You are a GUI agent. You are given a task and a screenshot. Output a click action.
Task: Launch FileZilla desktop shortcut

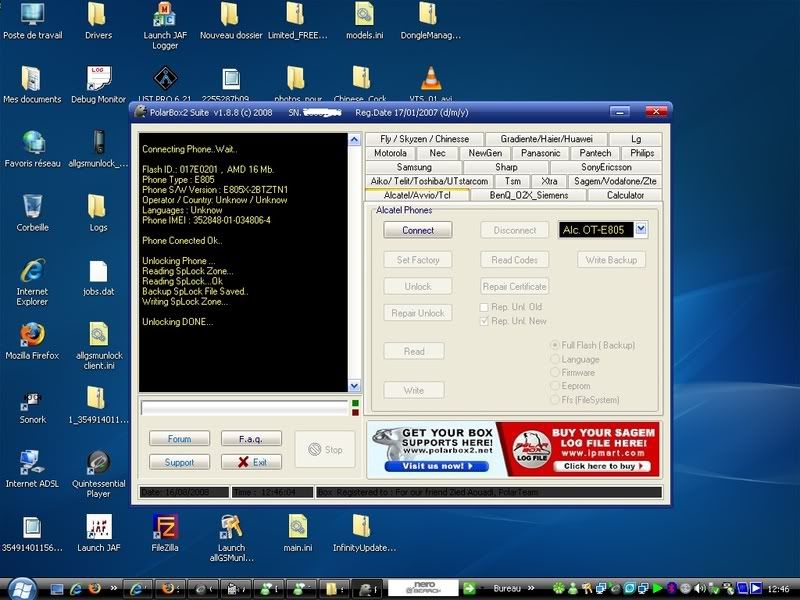coord(165,533)
